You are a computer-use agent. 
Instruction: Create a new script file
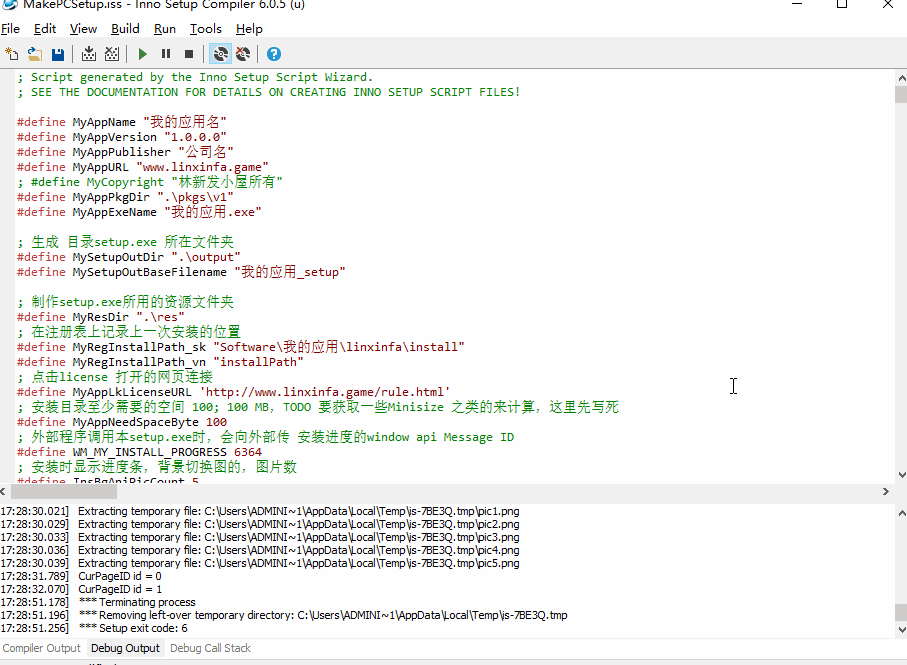click(11, 54)
